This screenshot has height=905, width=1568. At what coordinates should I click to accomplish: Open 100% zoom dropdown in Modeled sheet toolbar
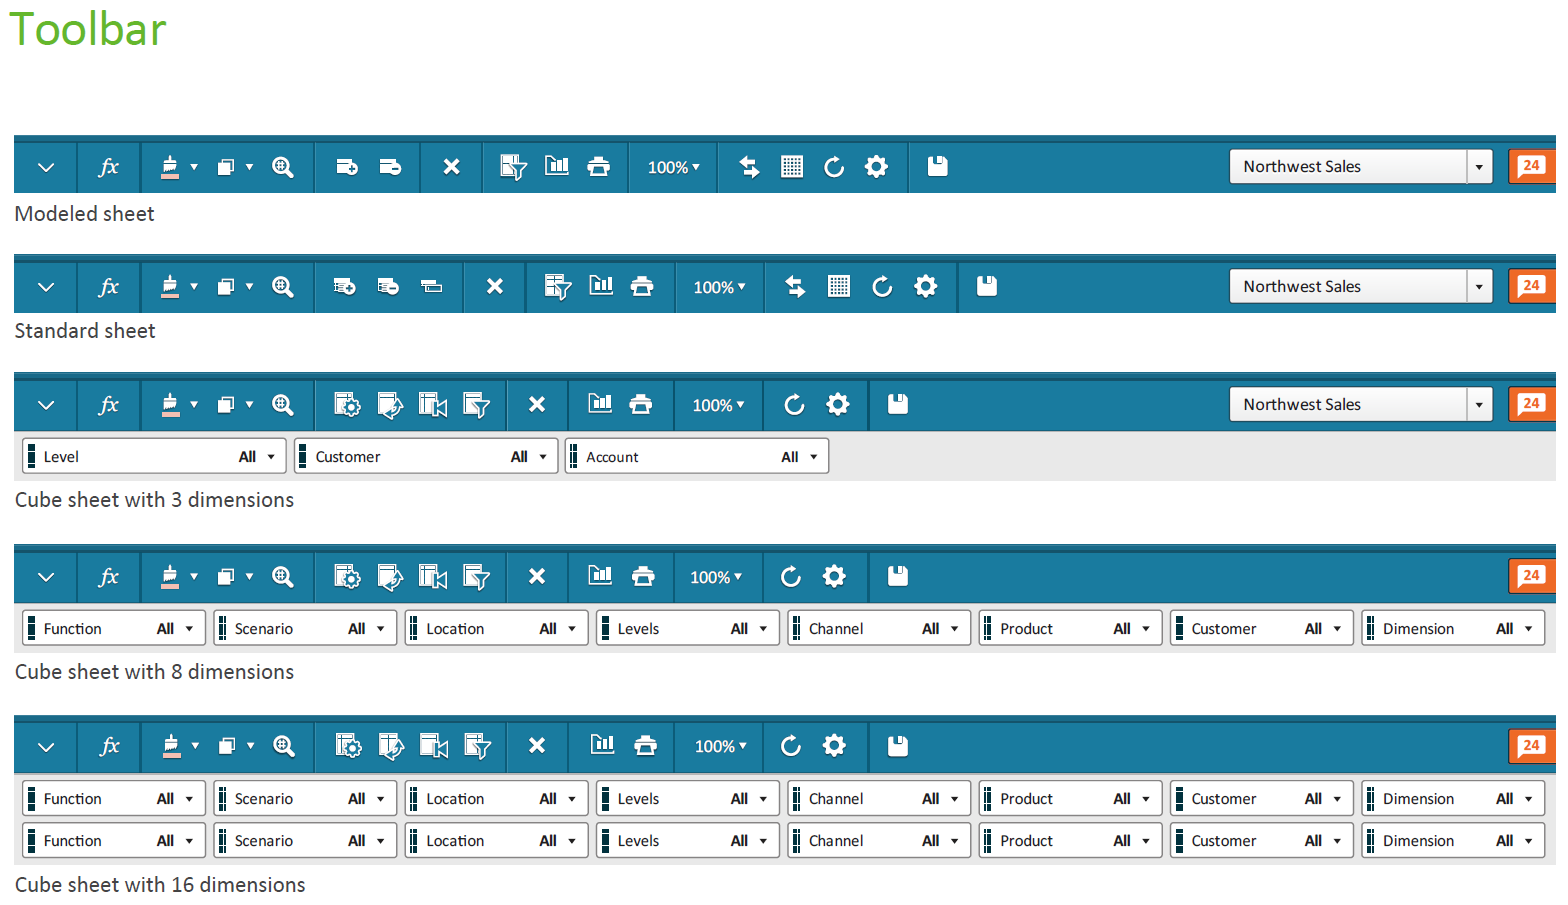point(674,167)
